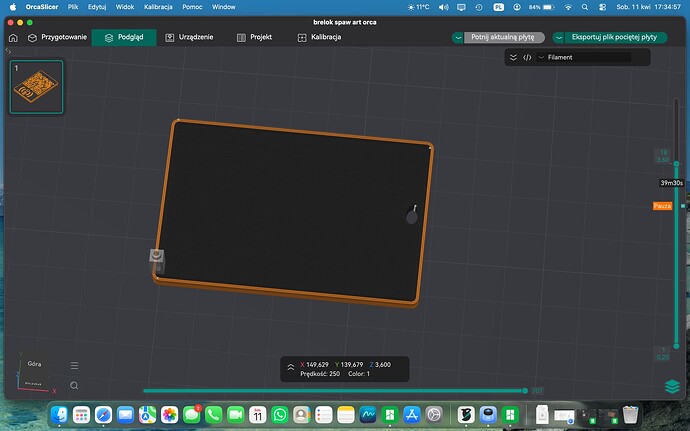Click Potnij aktualną płytę button

[503, 37]
